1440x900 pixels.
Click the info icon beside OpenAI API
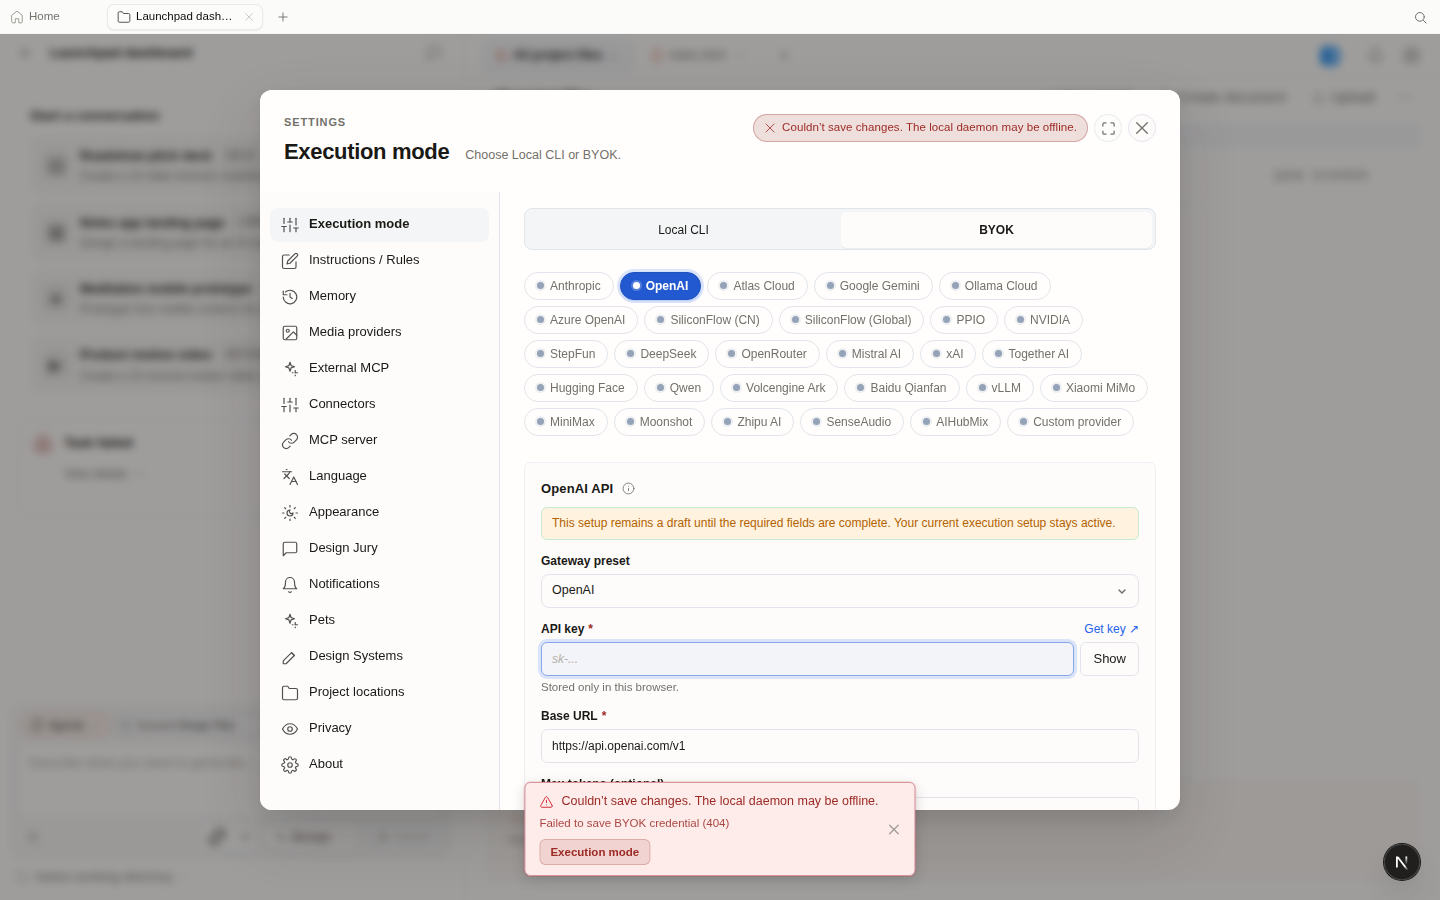pyautogui.click(x=629, y=489)
